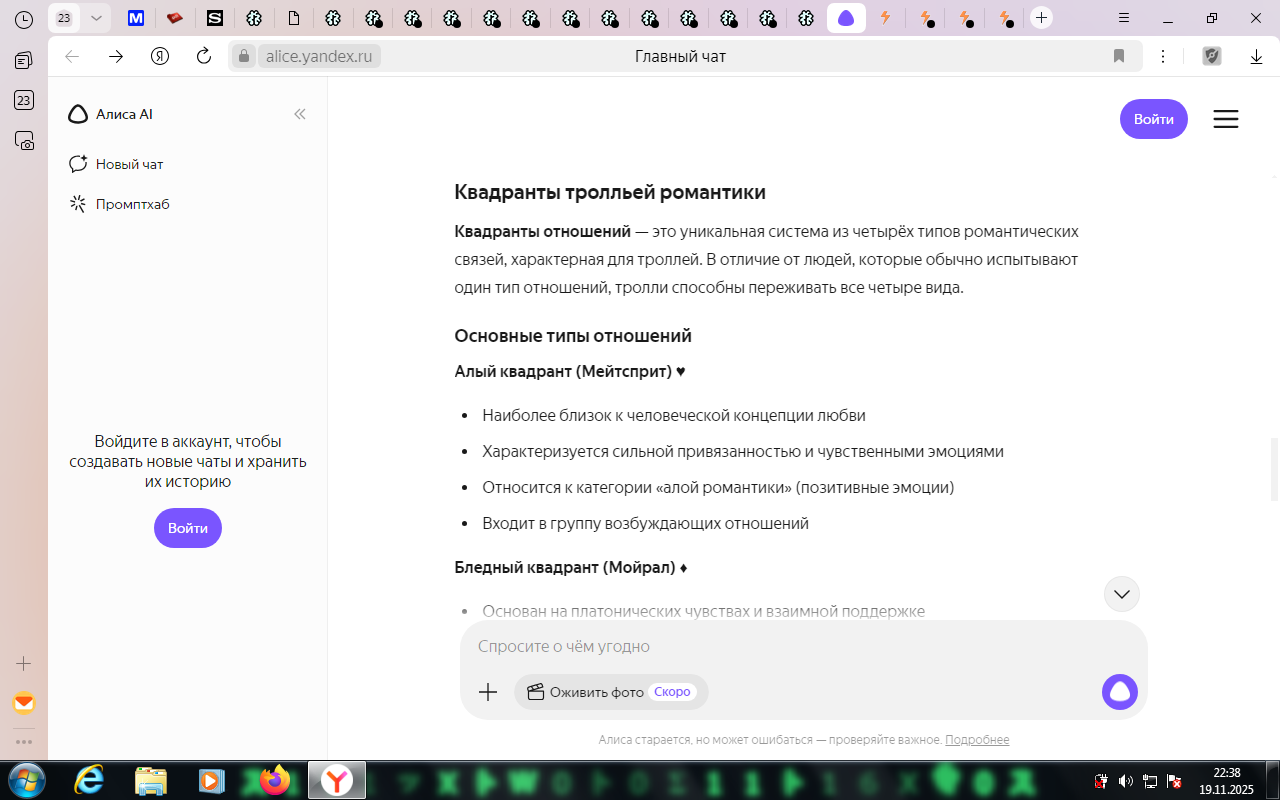The width and height of the screenshot is (1280, 800).
Task: Switch to the tab with the blue M icon
Action: (x=136, y=18)
